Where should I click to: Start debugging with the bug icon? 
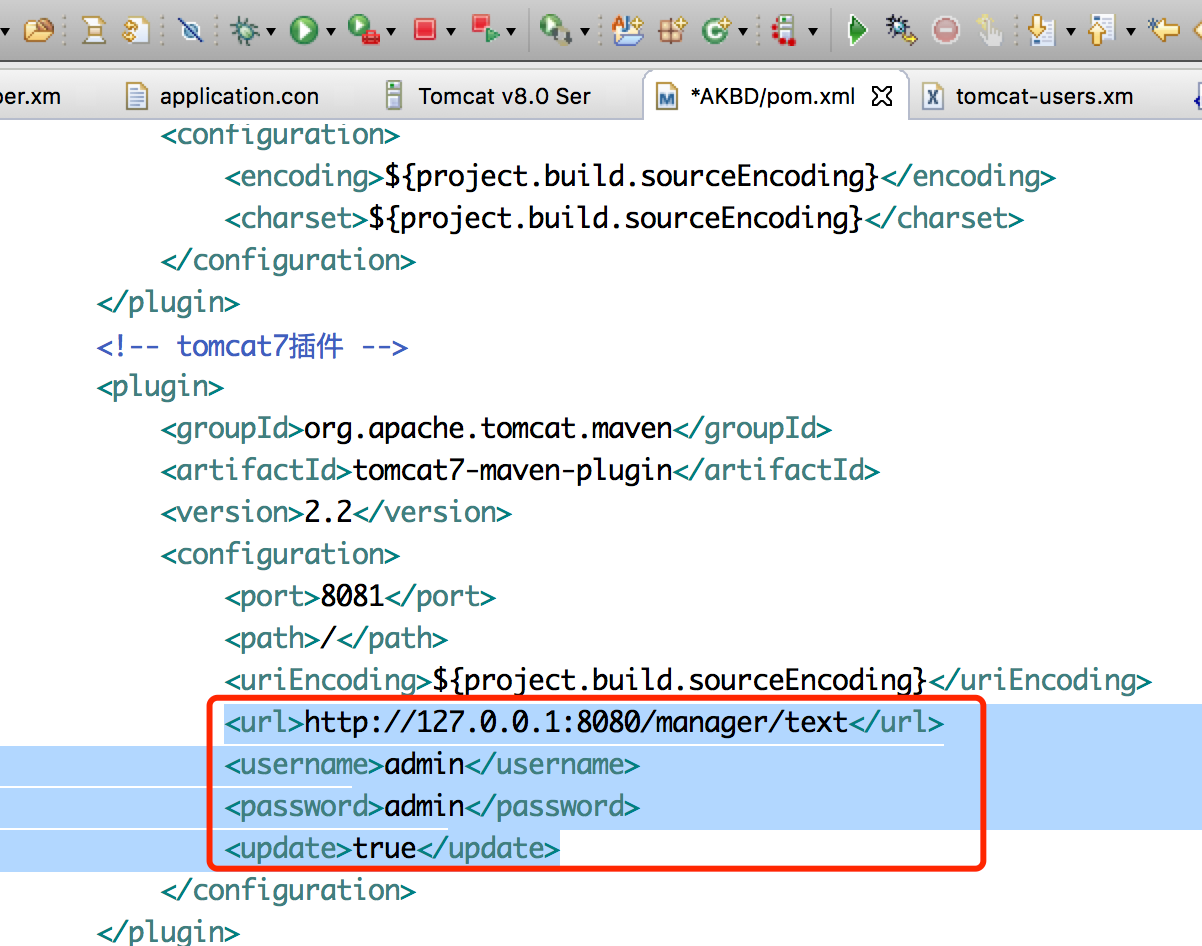(x=243, y=31)
